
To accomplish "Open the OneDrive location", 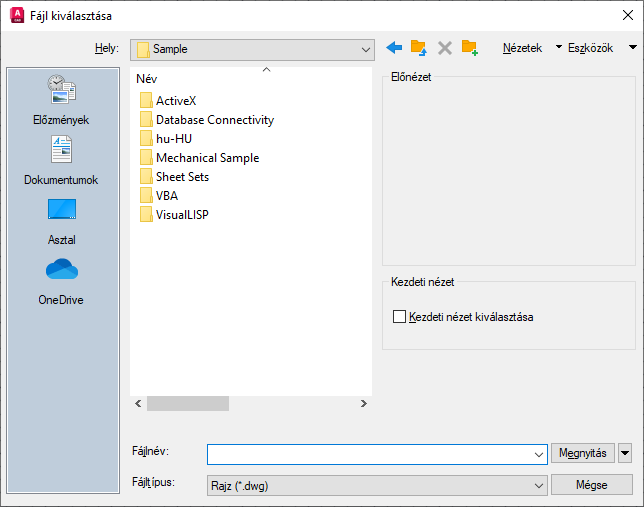I will coord(61,282).
